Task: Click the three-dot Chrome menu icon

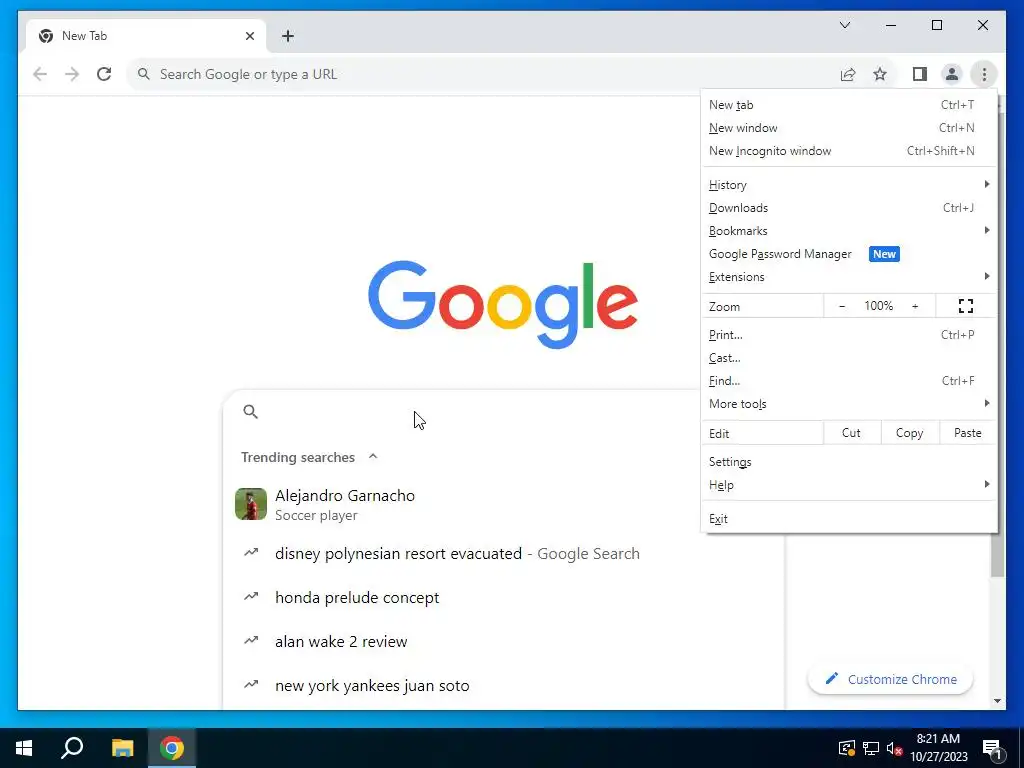Action: click(x=984, y=74)
